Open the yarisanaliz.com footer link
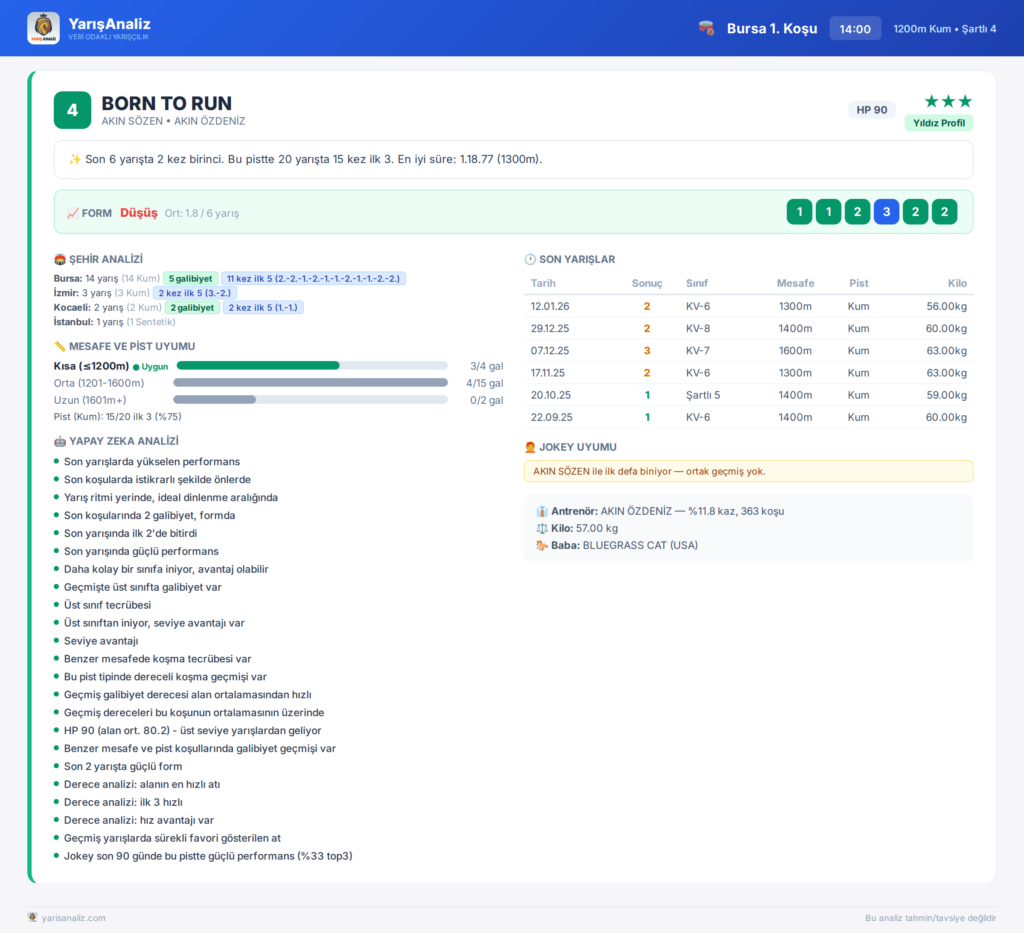 [73, 918]
